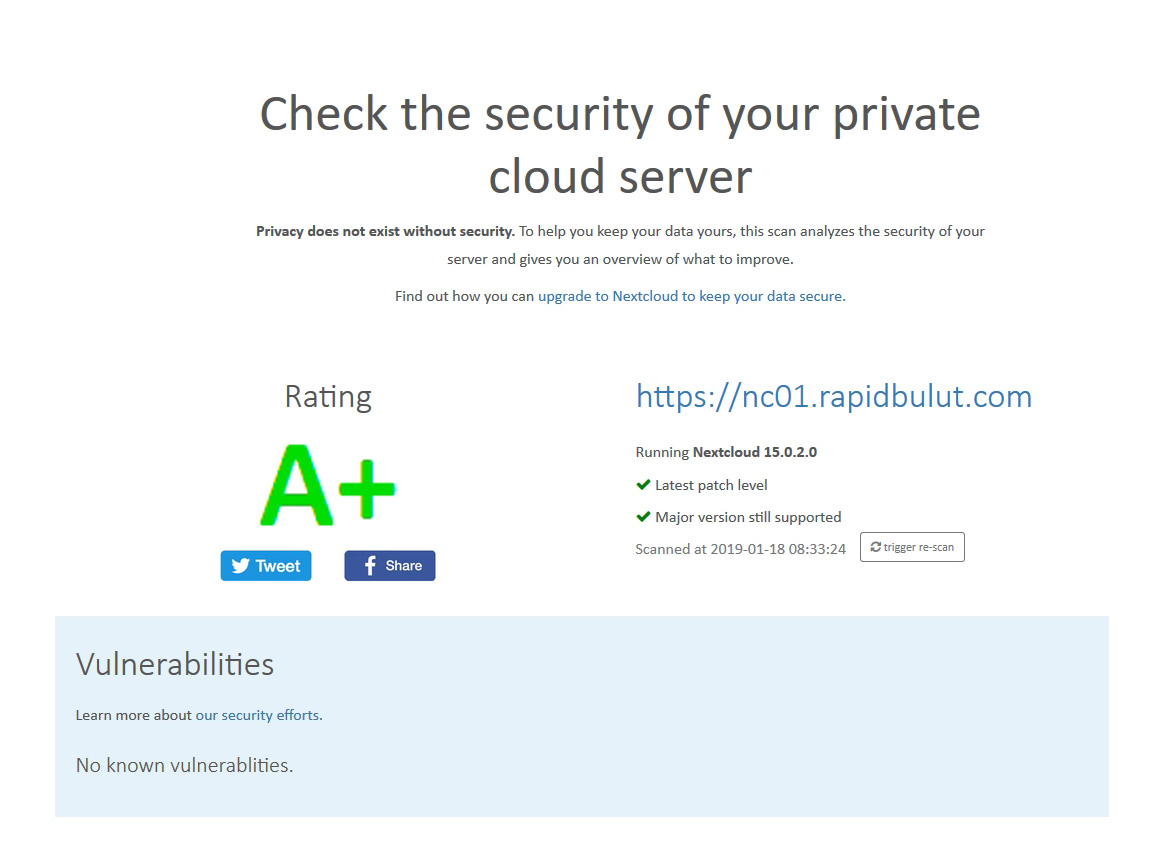
Task: Share the rating on Facebook
Action: [x=390, y=565]
